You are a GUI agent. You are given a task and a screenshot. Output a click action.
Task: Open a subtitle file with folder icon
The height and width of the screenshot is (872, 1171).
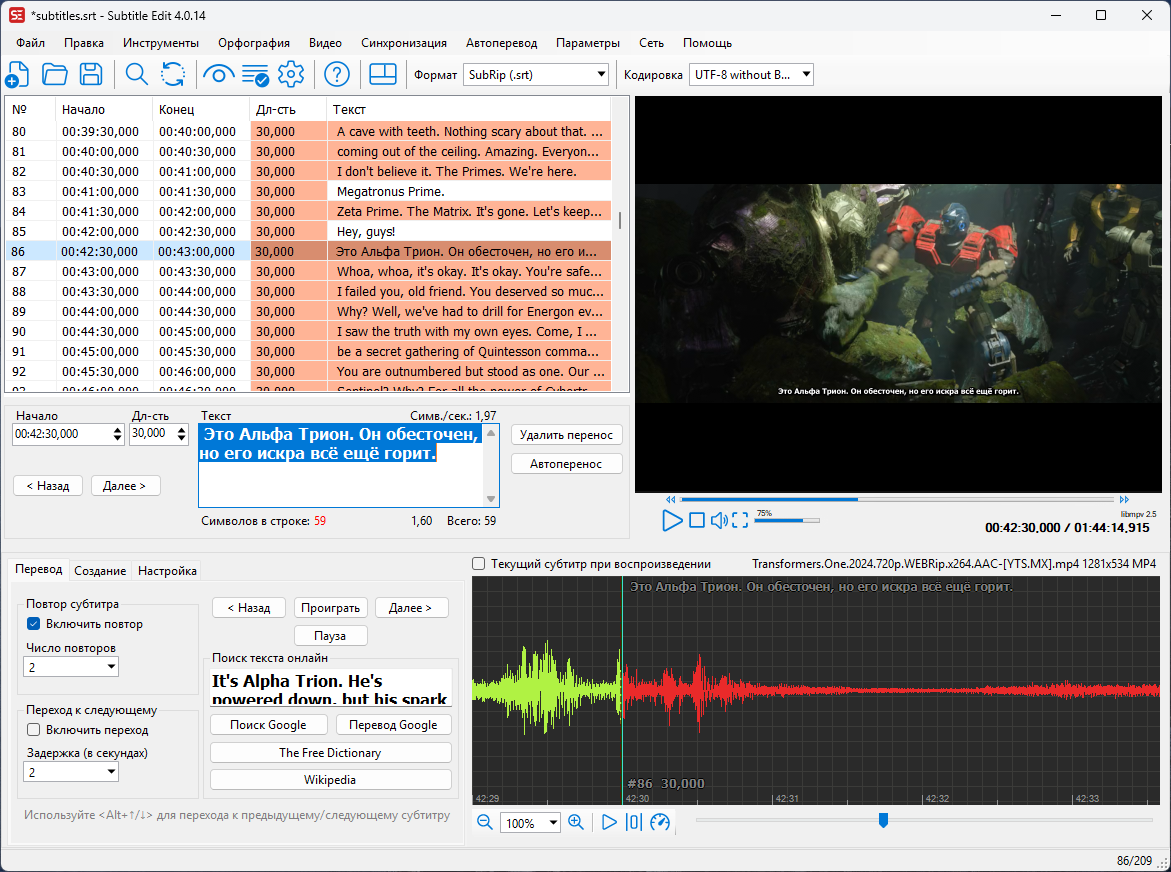tap(54, 74)
